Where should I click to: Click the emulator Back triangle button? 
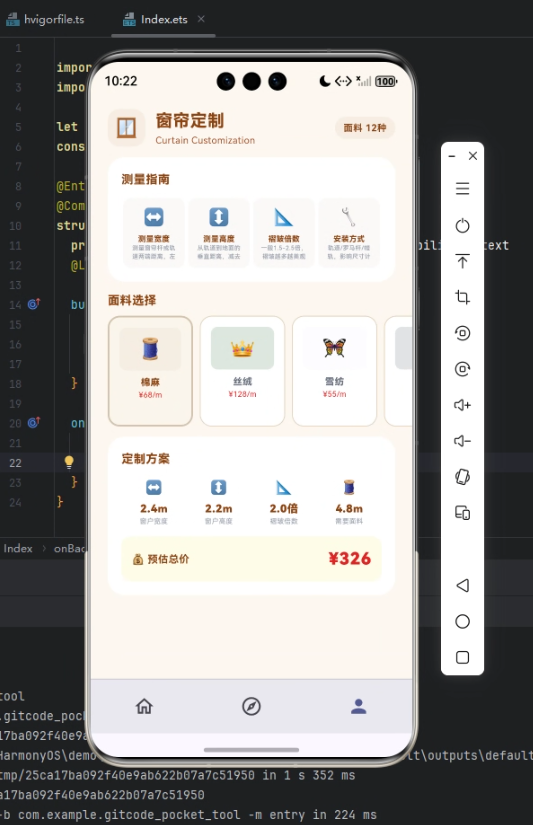[462, 585]
